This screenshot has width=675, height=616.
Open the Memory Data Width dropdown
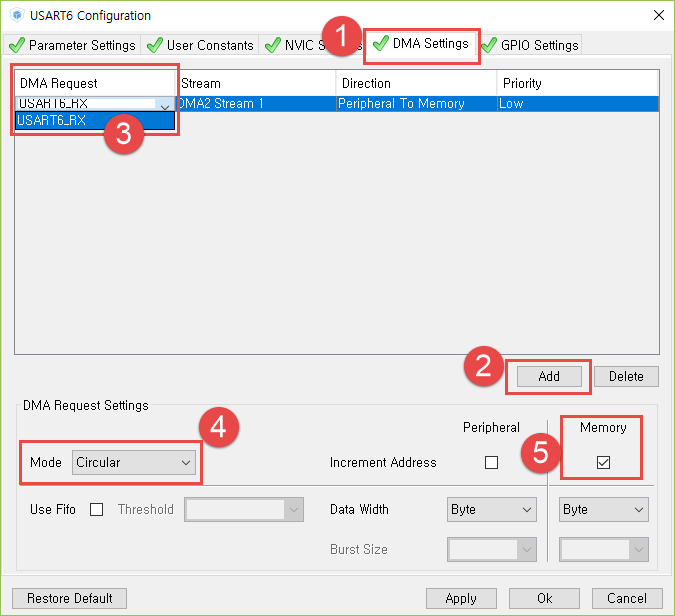[x=604, y=509]
